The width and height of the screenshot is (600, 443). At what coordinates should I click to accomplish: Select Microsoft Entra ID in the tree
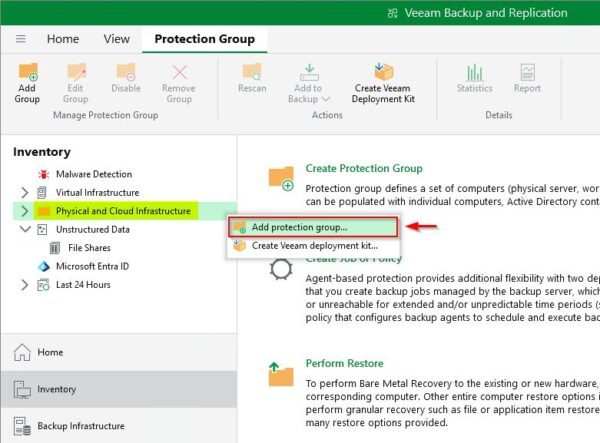(93, 266)
